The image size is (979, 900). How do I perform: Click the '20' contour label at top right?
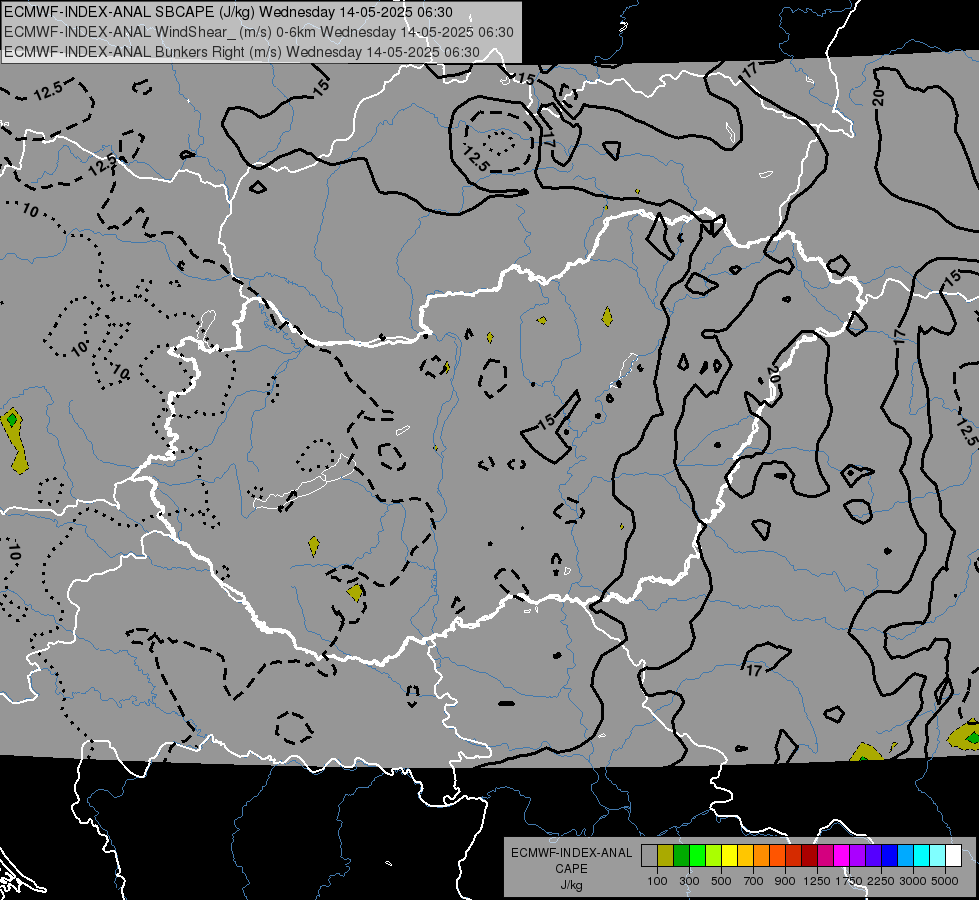coord(878,97)
